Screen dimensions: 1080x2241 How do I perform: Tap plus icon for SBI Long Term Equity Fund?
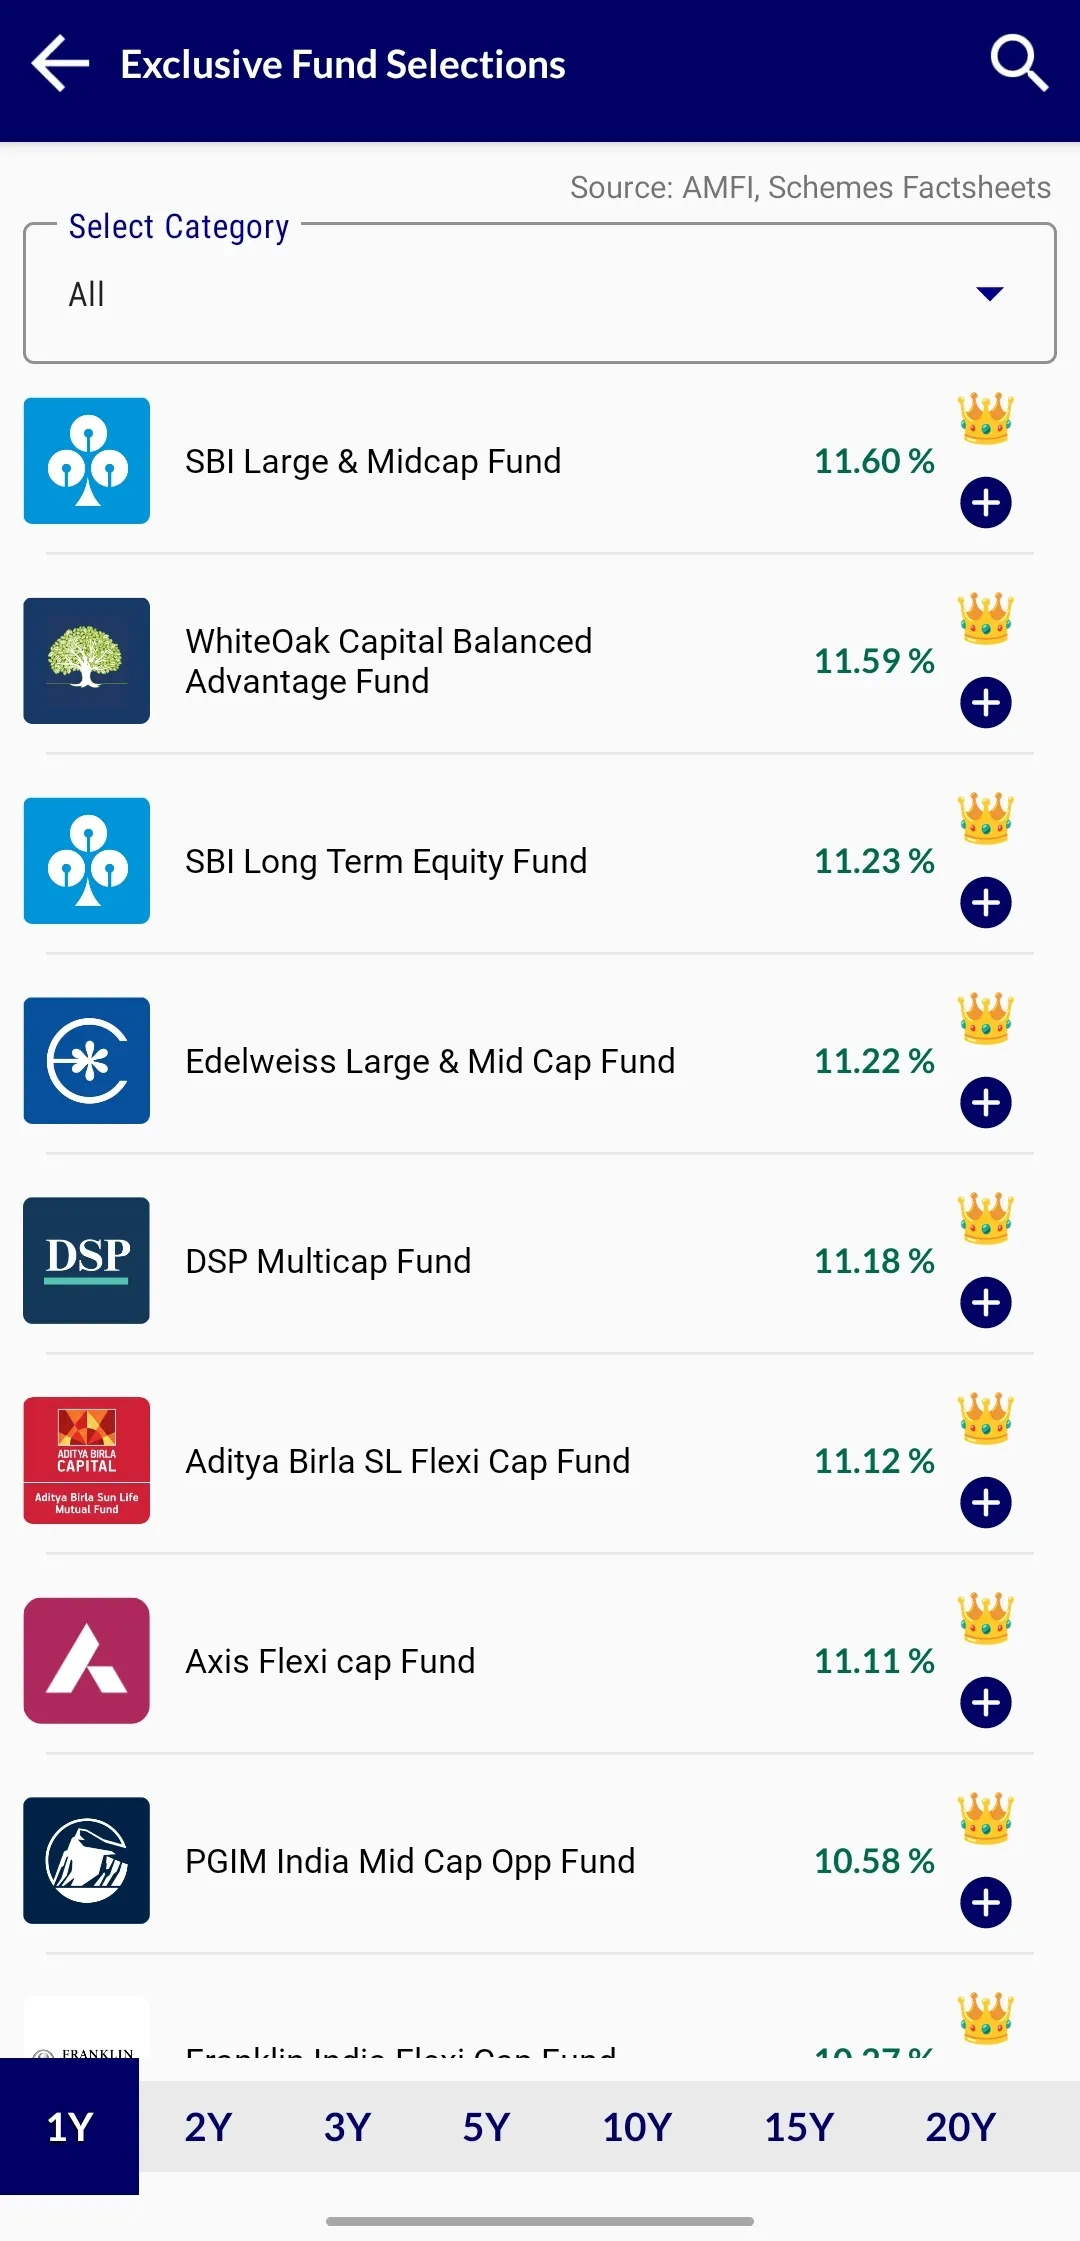point(986,902)
